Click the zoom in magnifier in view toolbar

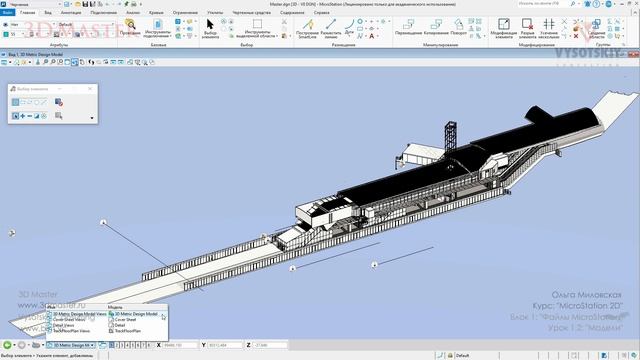pyautogui.click(x=46, y=62)
